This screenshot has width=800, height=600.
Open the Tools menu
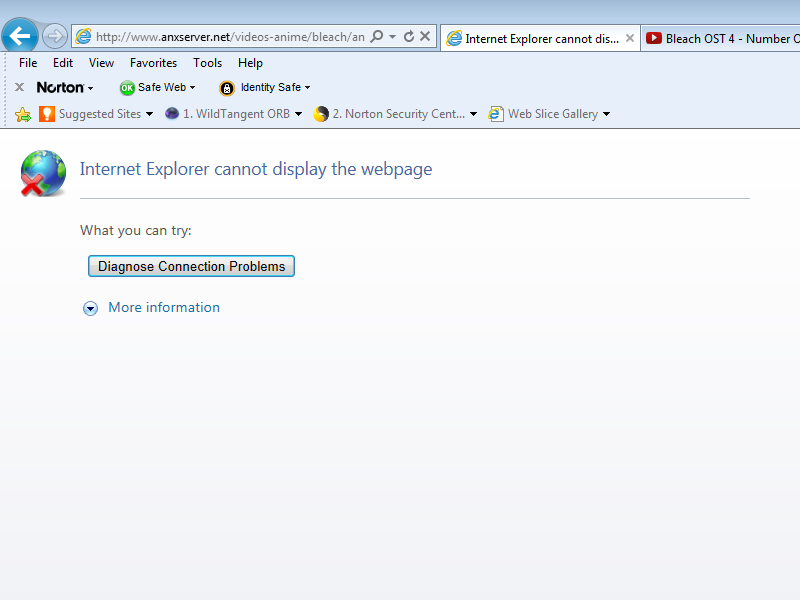[x=208, y=63]
